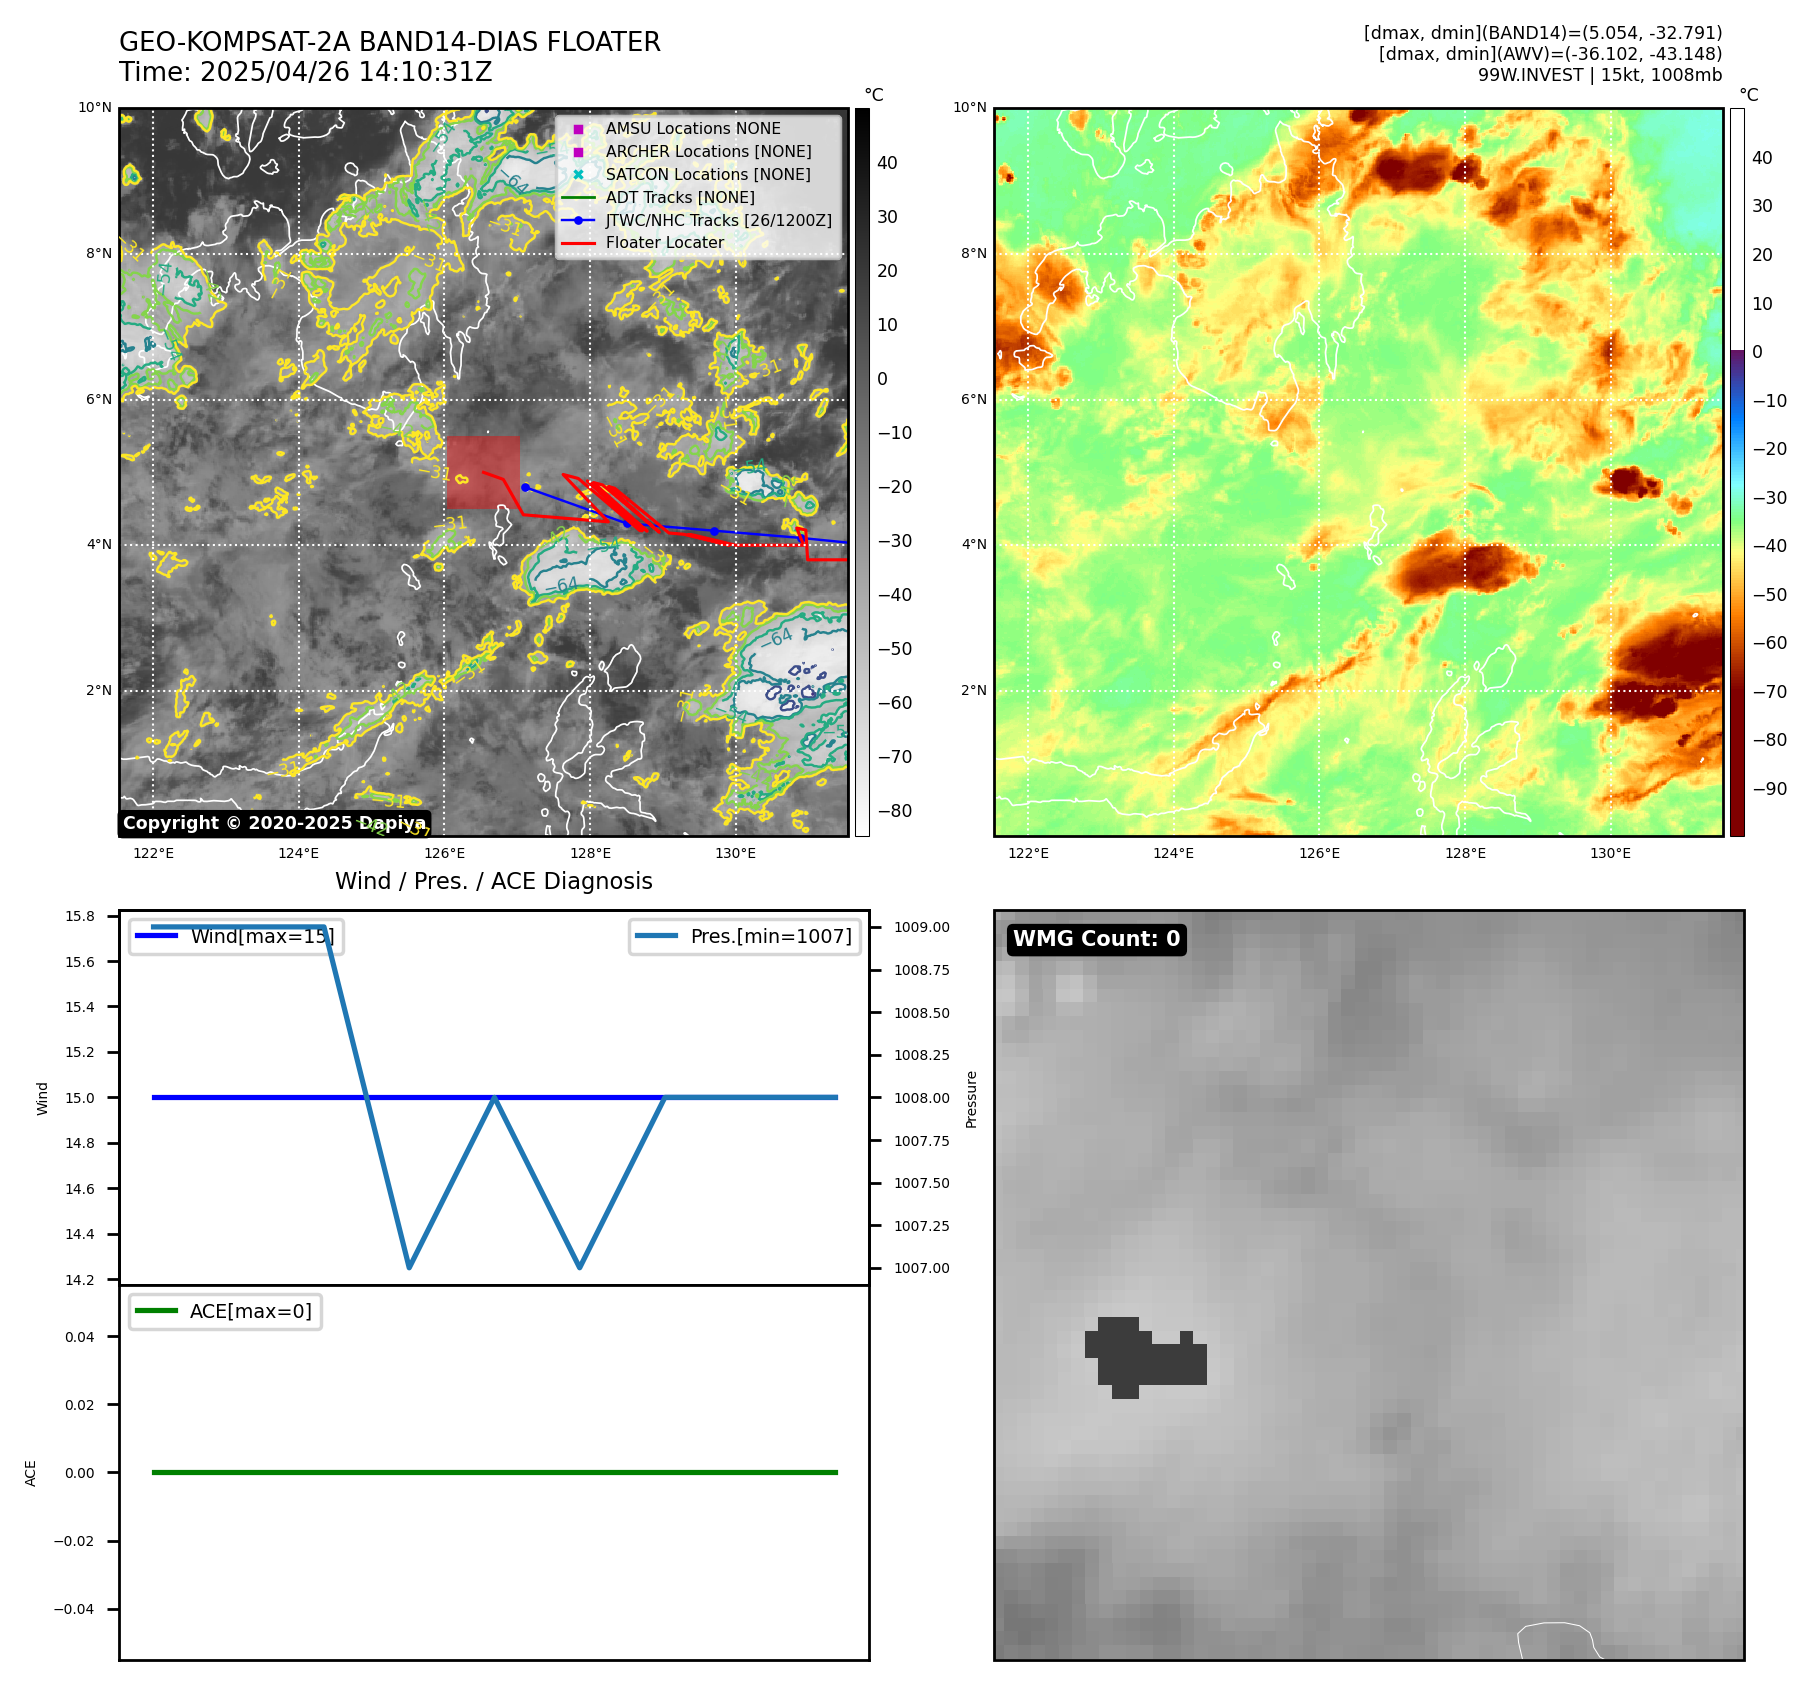The width and height of the screenshot is (1813, 1697).
Task: Click the dark masked blob in WMG panel
Action: pyautogui.click(x=1146, y=1357)
